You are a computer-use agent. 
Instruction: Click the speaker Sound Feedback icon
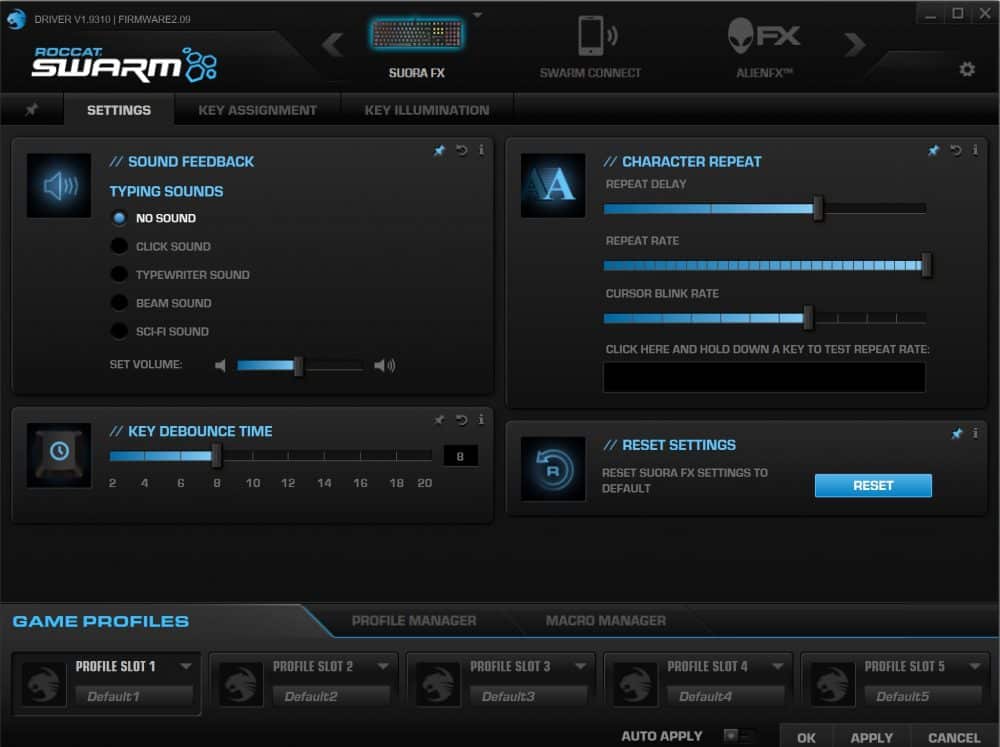[x=59, y=186]
